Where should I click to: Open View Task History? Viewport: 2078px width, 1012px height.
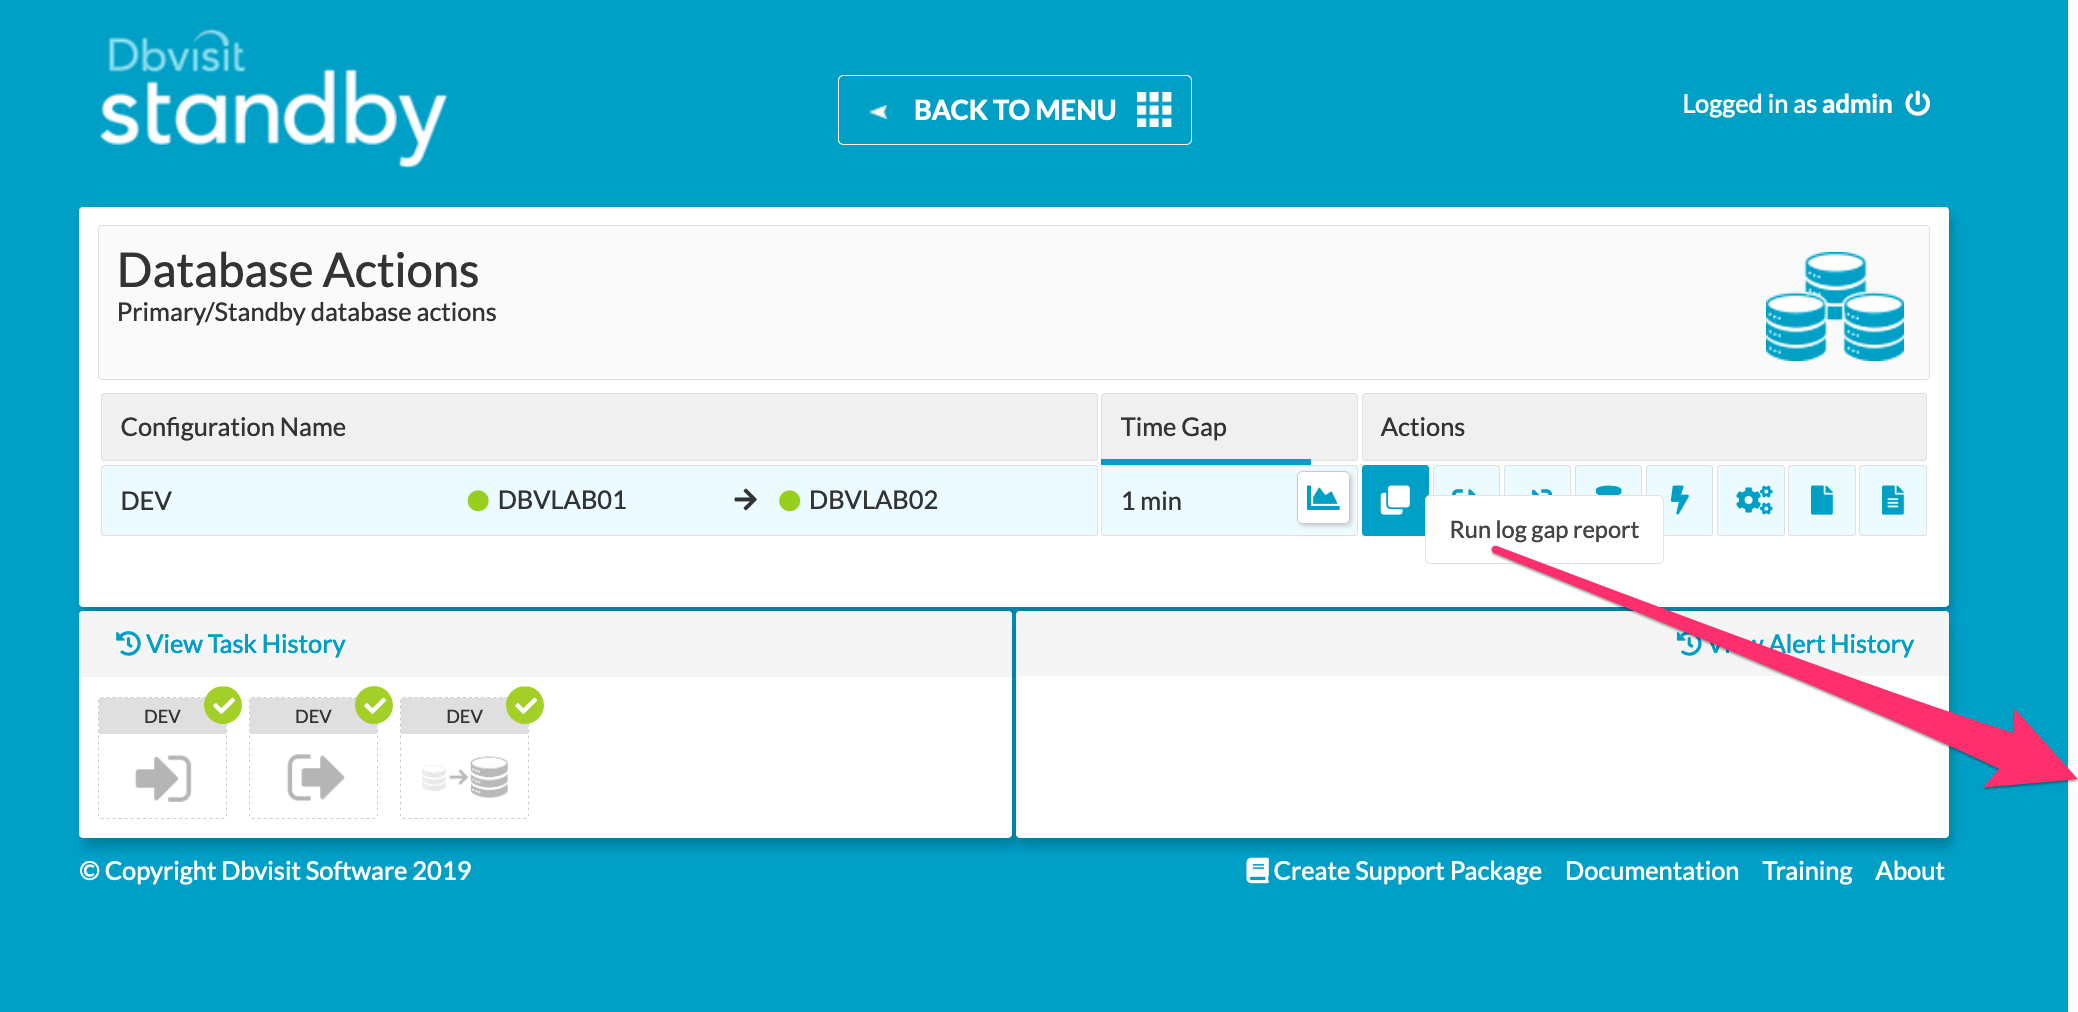pyautogui.click(x=231, y=644)
